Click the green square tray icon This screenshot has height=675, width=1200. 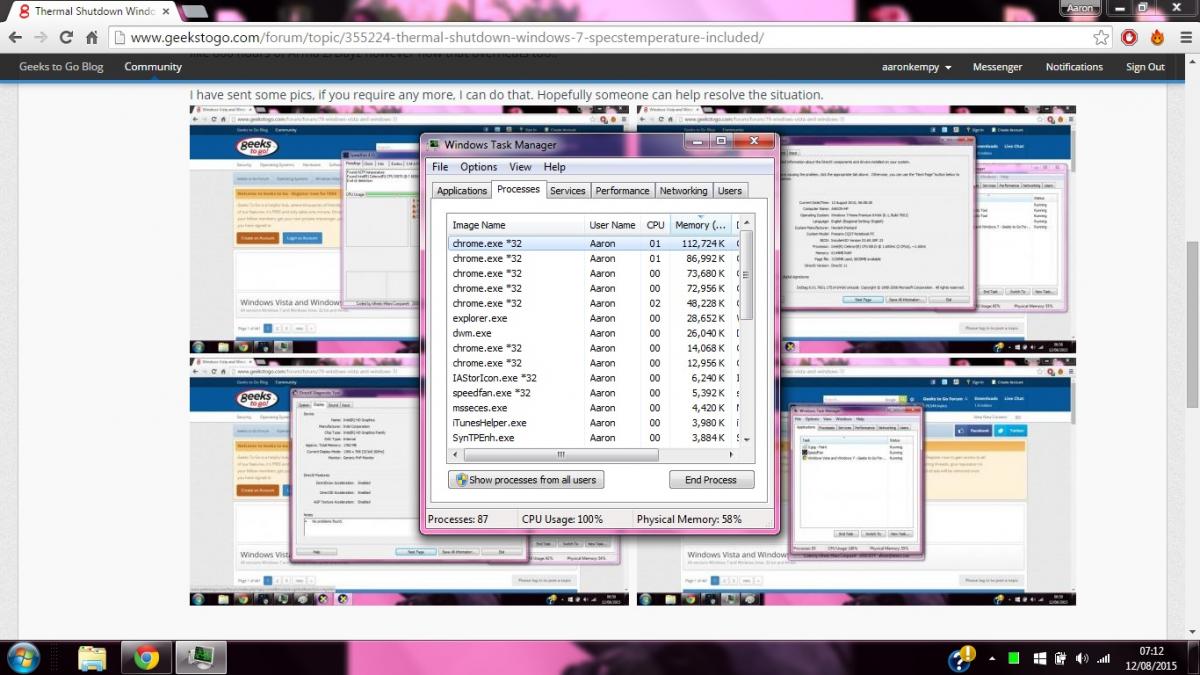(1013, 658)
